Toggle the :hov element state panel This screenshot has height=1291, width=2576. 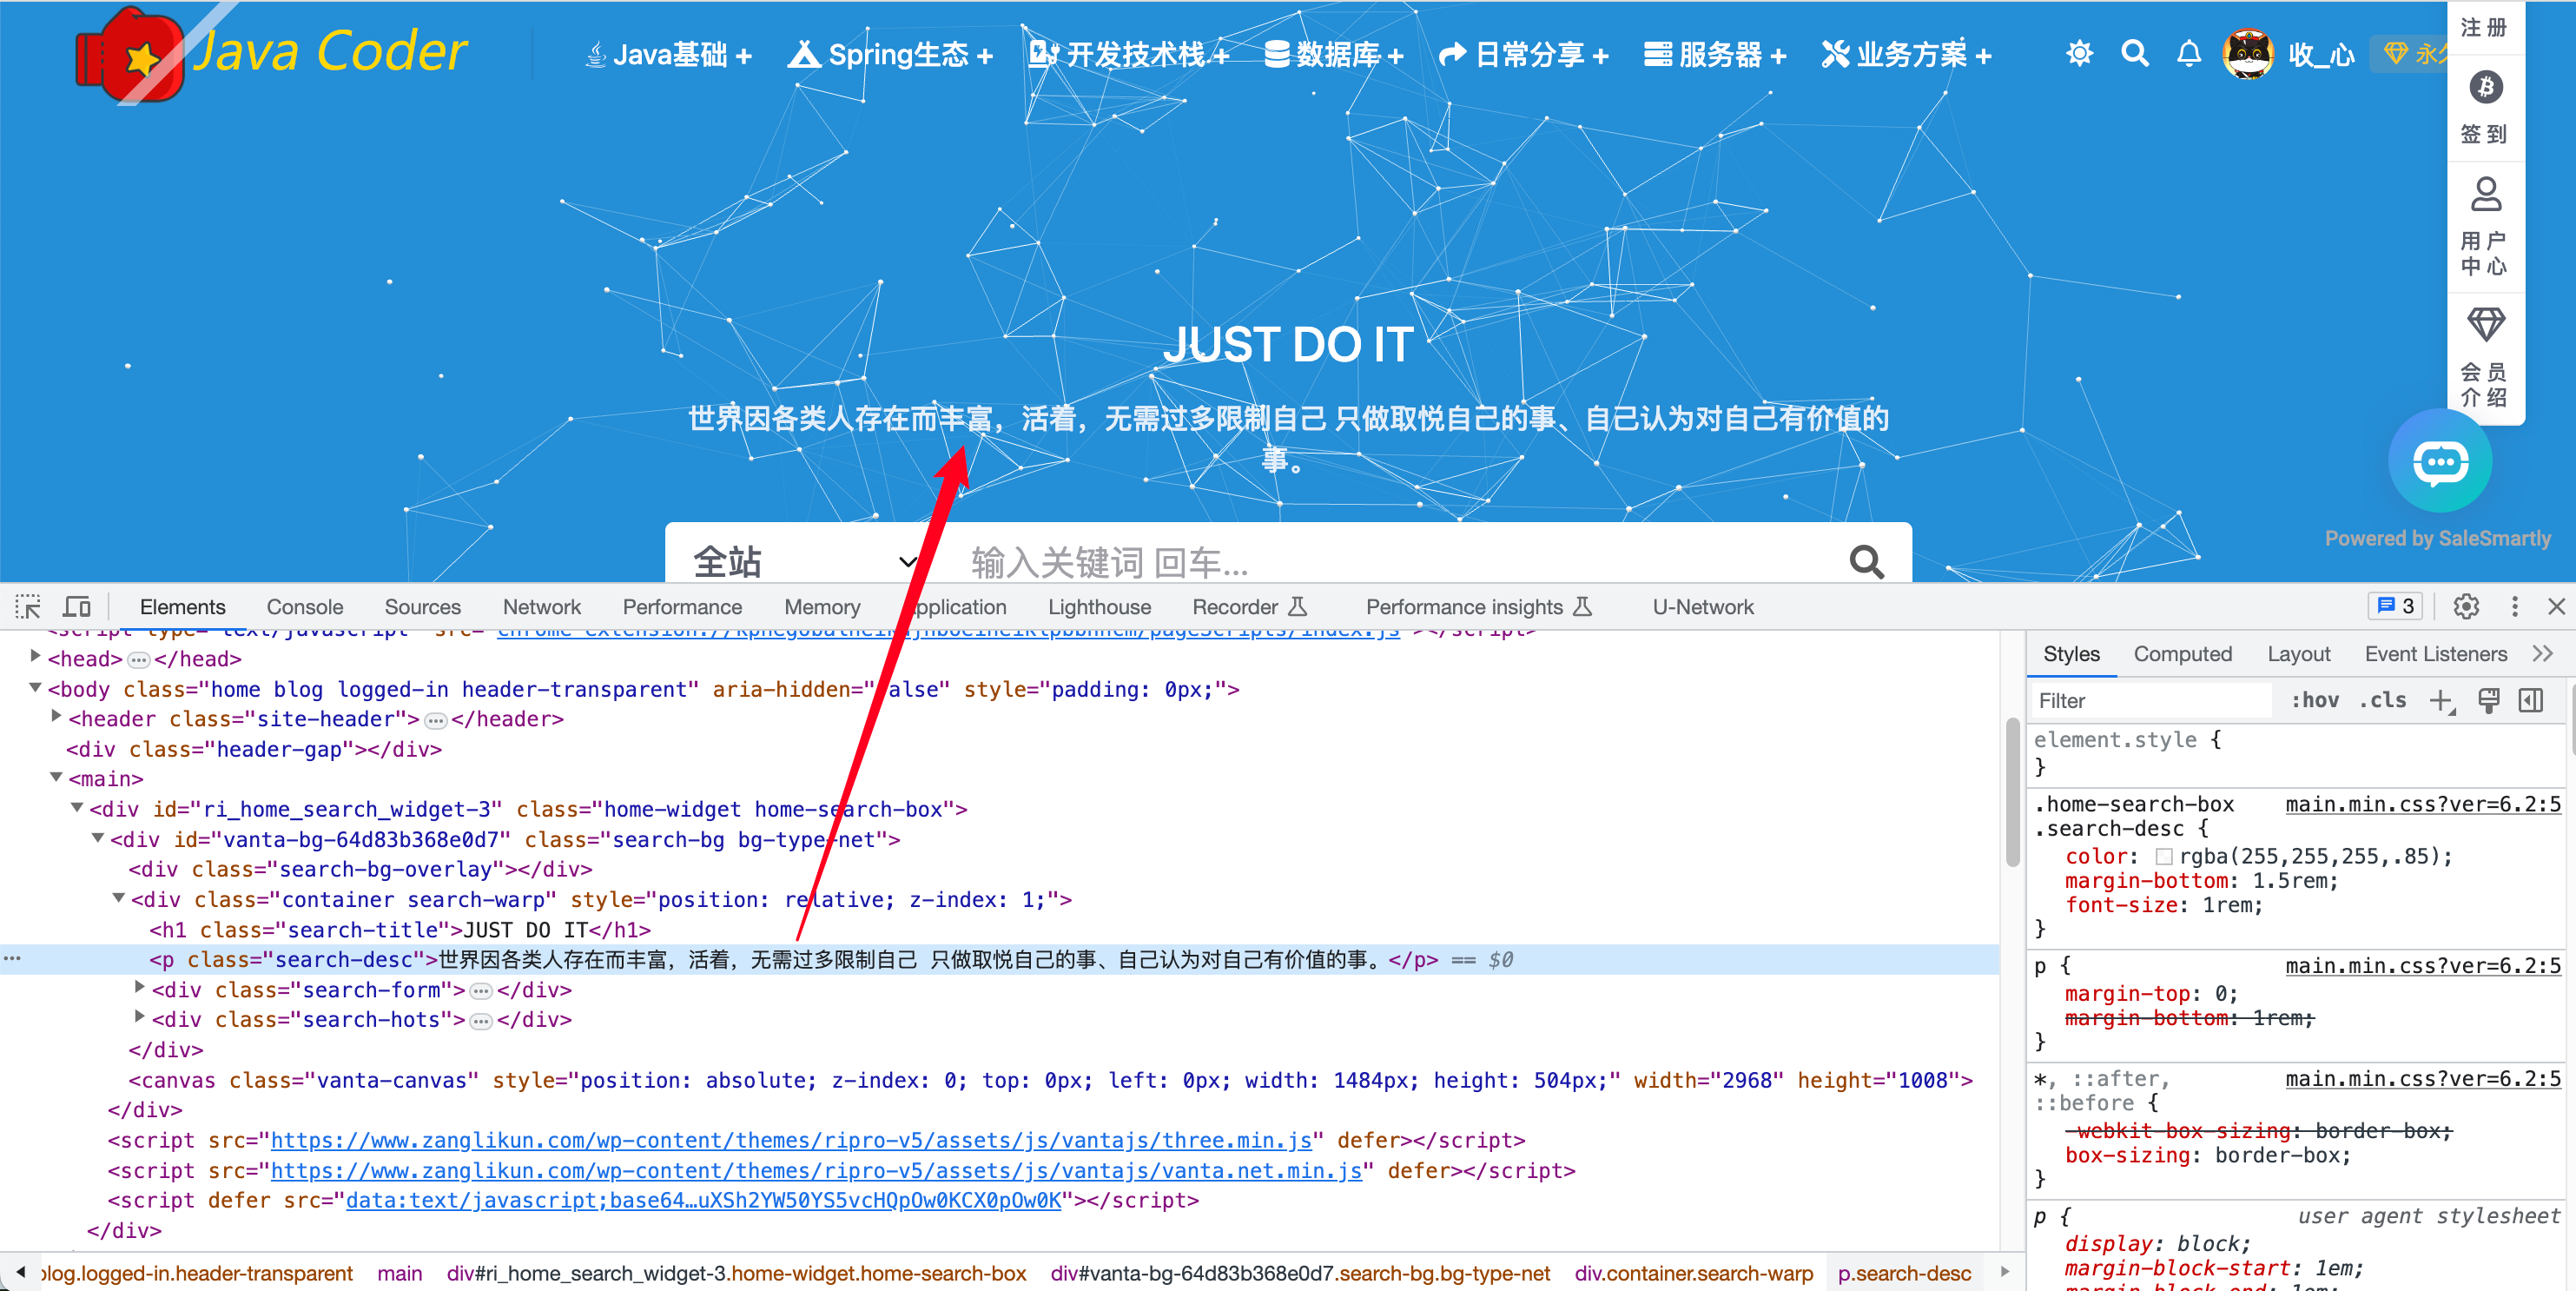coord(2315,701)
